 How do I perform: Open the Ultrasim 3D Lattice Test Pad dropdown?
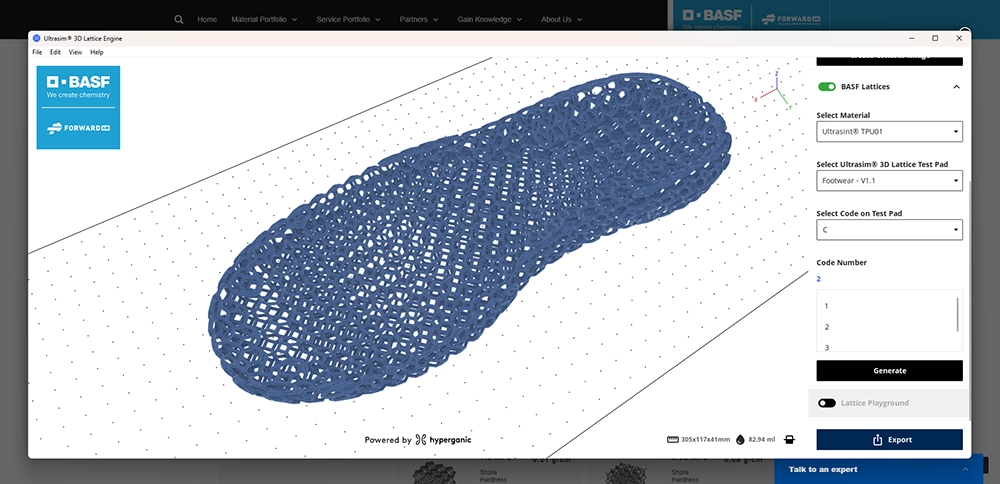tap(889, 180)
